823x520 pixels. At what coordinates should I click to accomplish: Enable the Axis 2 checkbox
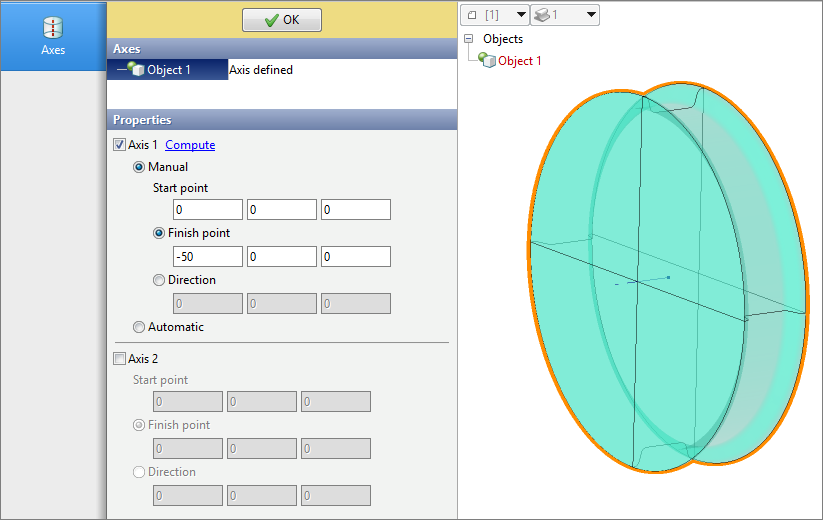[120, 359]
